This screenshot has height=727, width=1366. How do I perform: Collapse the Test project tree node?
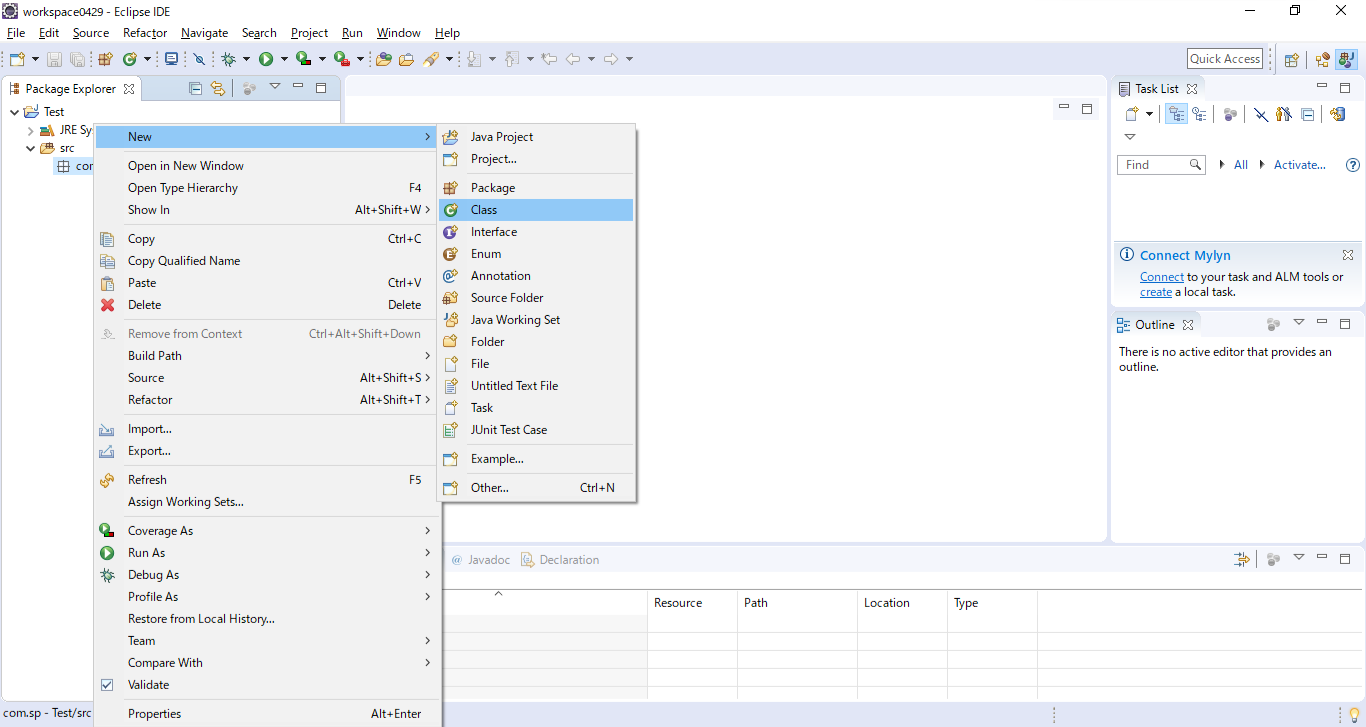14,112
